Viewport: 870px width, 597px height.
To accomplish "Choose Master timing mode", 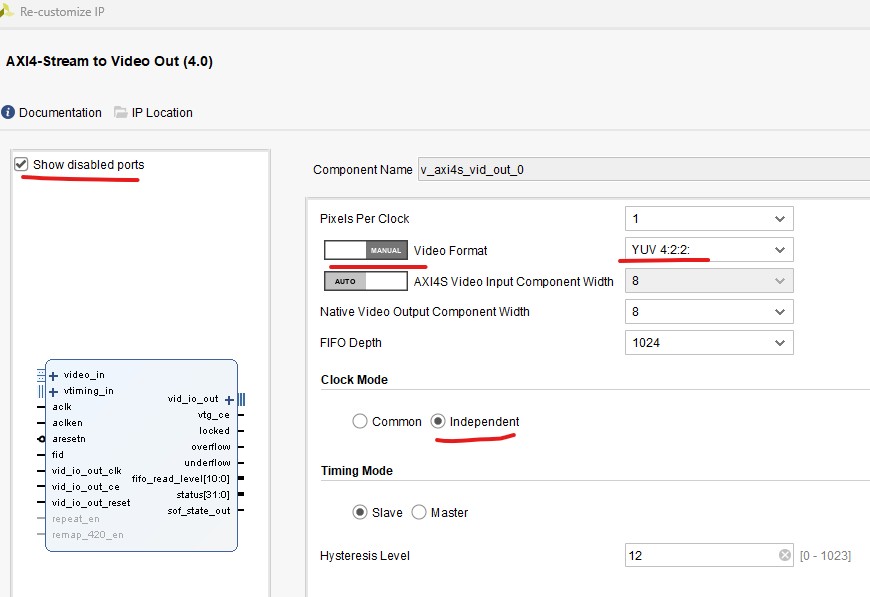I will (x=419, y=513).
